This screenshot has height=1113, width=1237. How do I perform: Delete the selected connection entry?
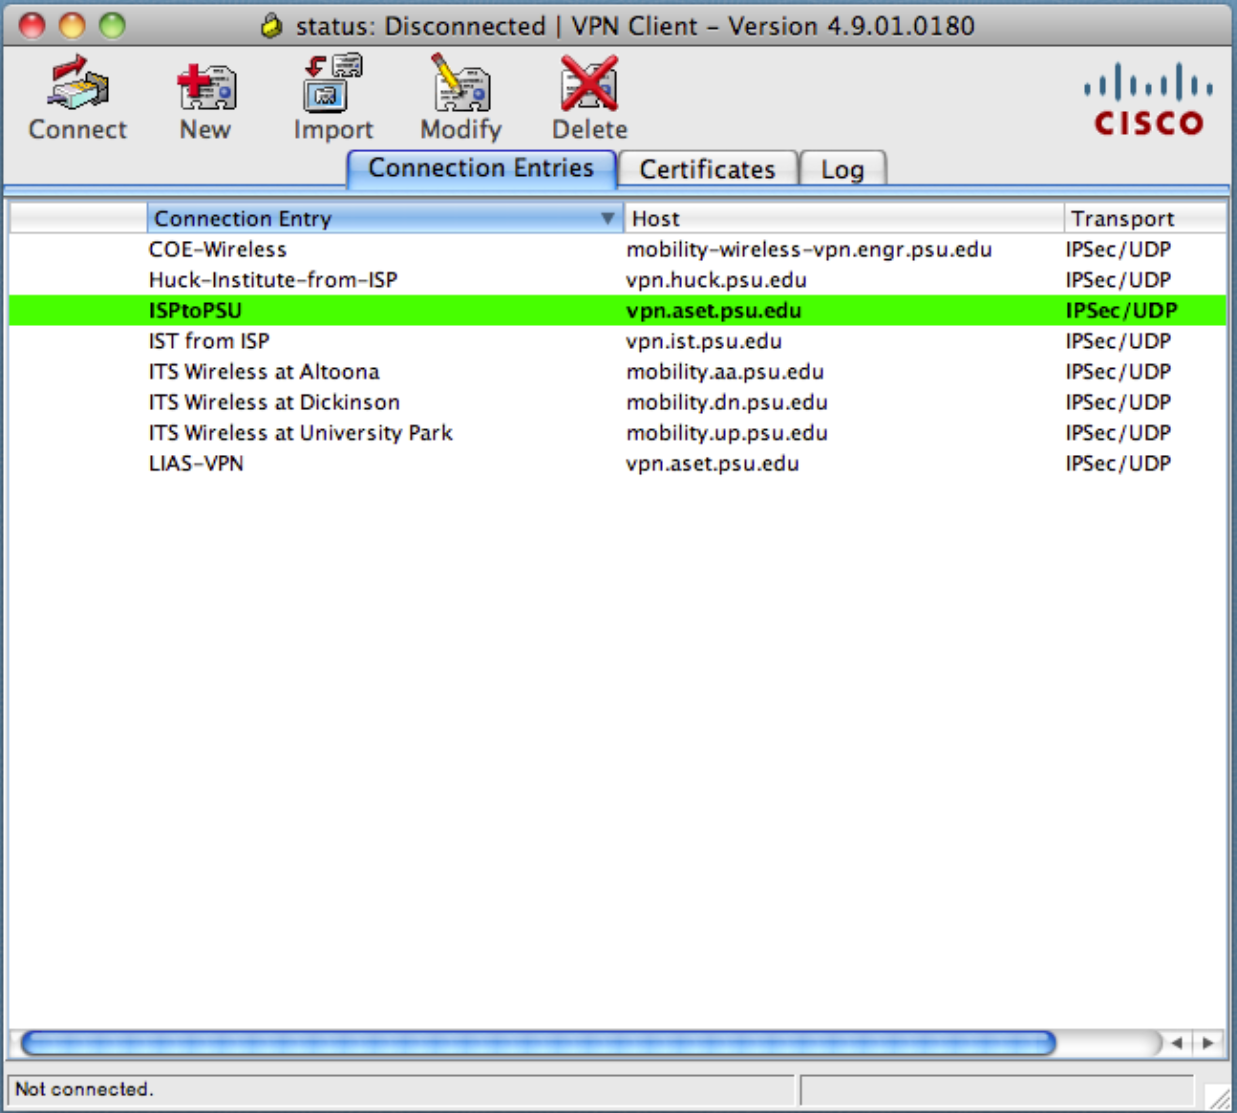pyautogui.click(x=589, y=98)
